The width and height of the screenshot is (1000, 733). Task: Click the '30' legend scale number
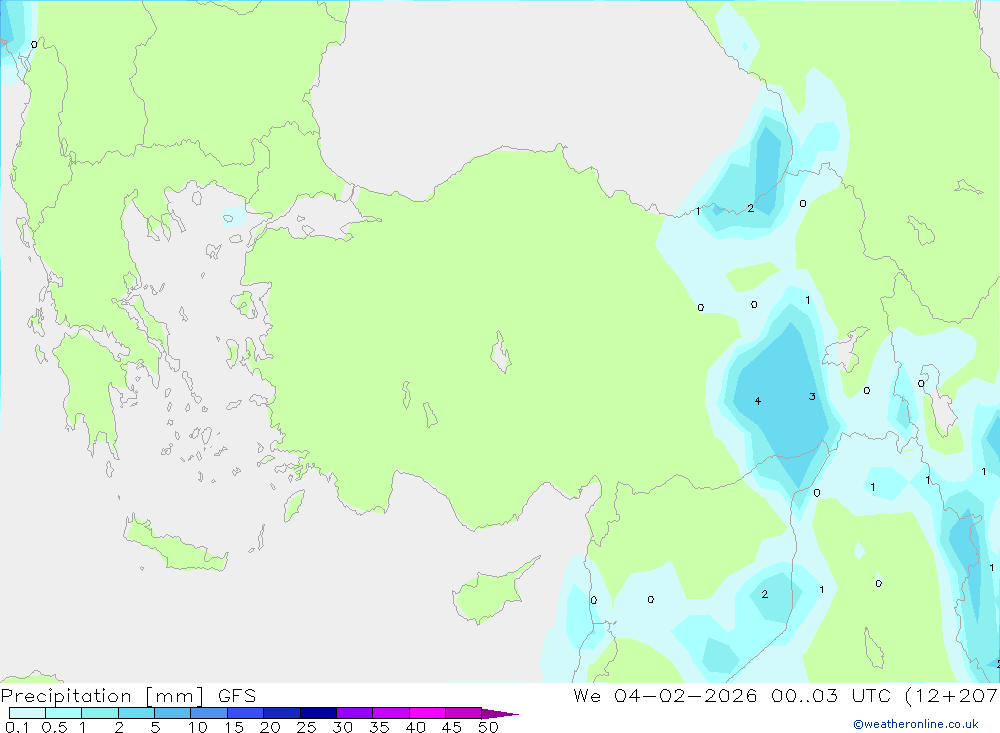pyautogui.click(x=342, y=727)
